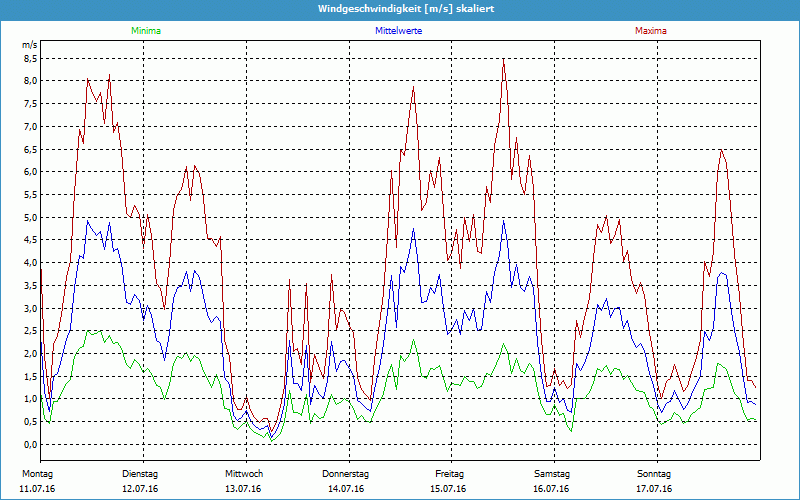This screenshot has width=800, height=500.
Task: Click the date 11.07.16
Action: coord(37,489)
